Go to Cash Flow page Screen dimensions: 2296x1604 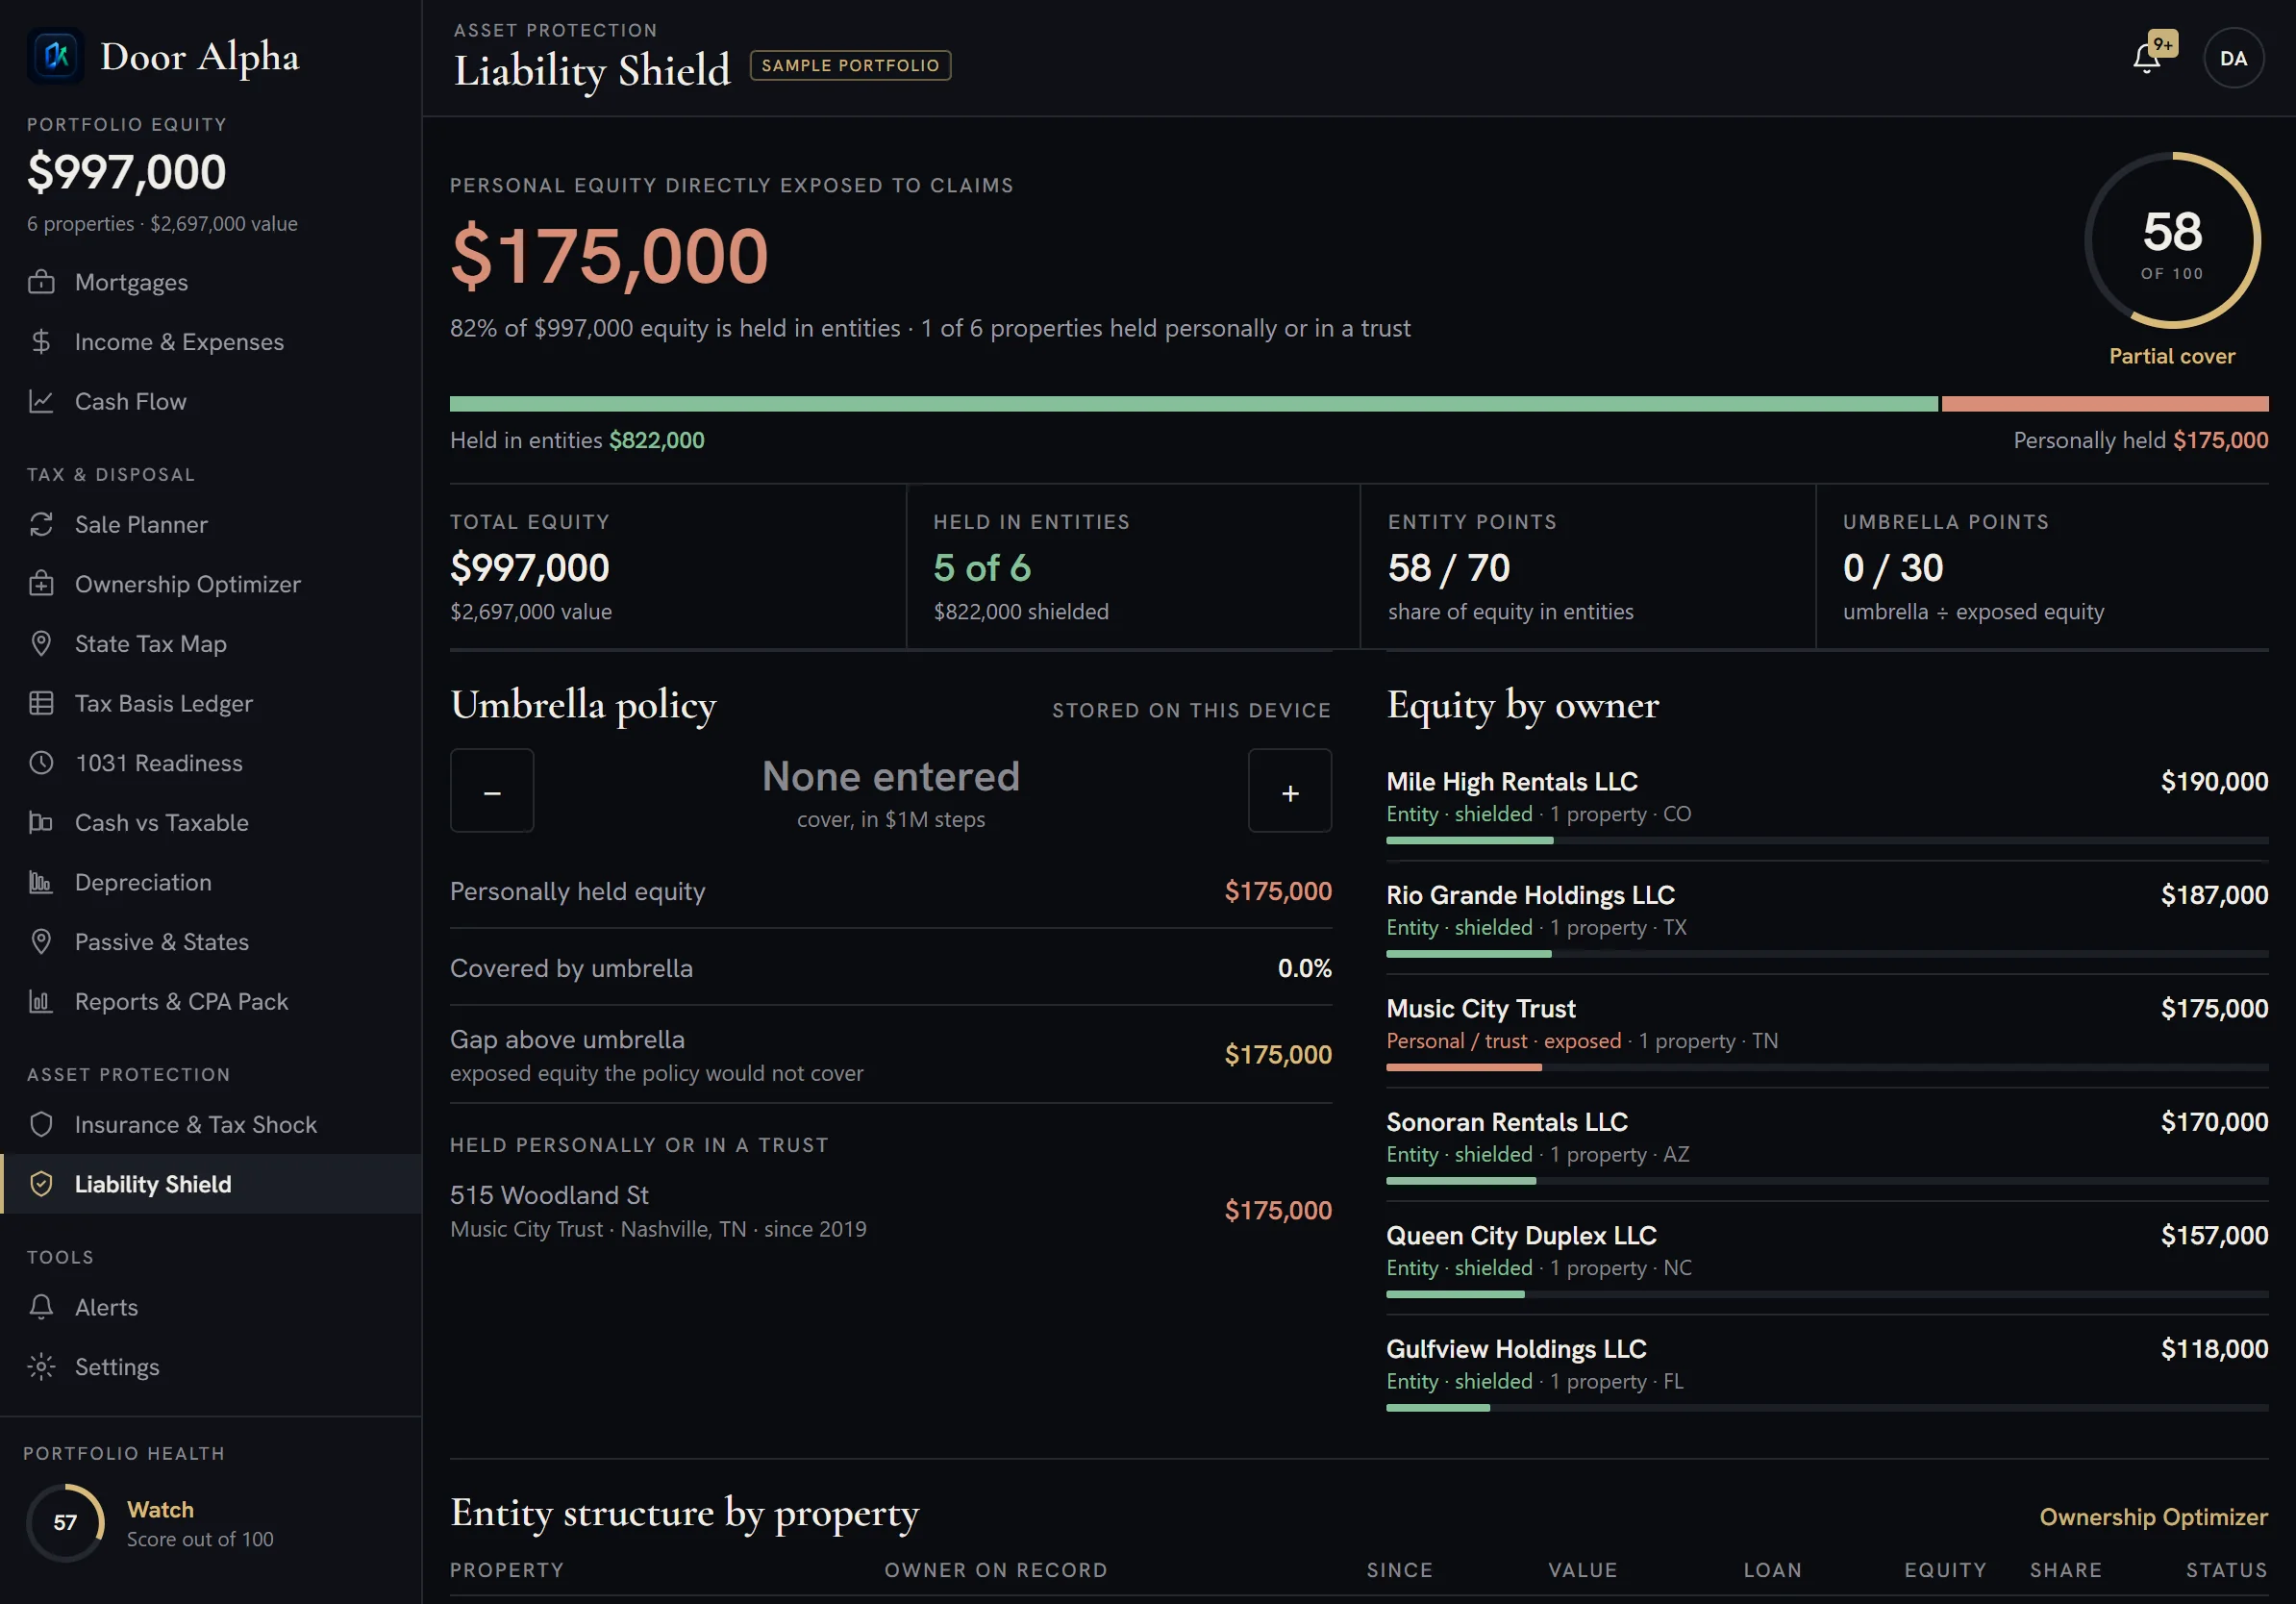point(211,401)
